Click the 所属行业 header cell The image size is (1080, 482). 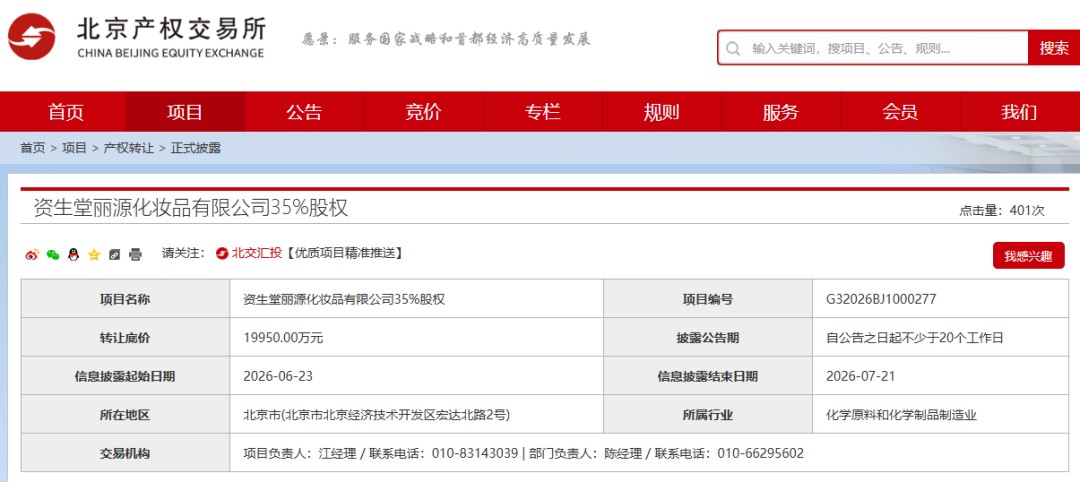[707, 415]
